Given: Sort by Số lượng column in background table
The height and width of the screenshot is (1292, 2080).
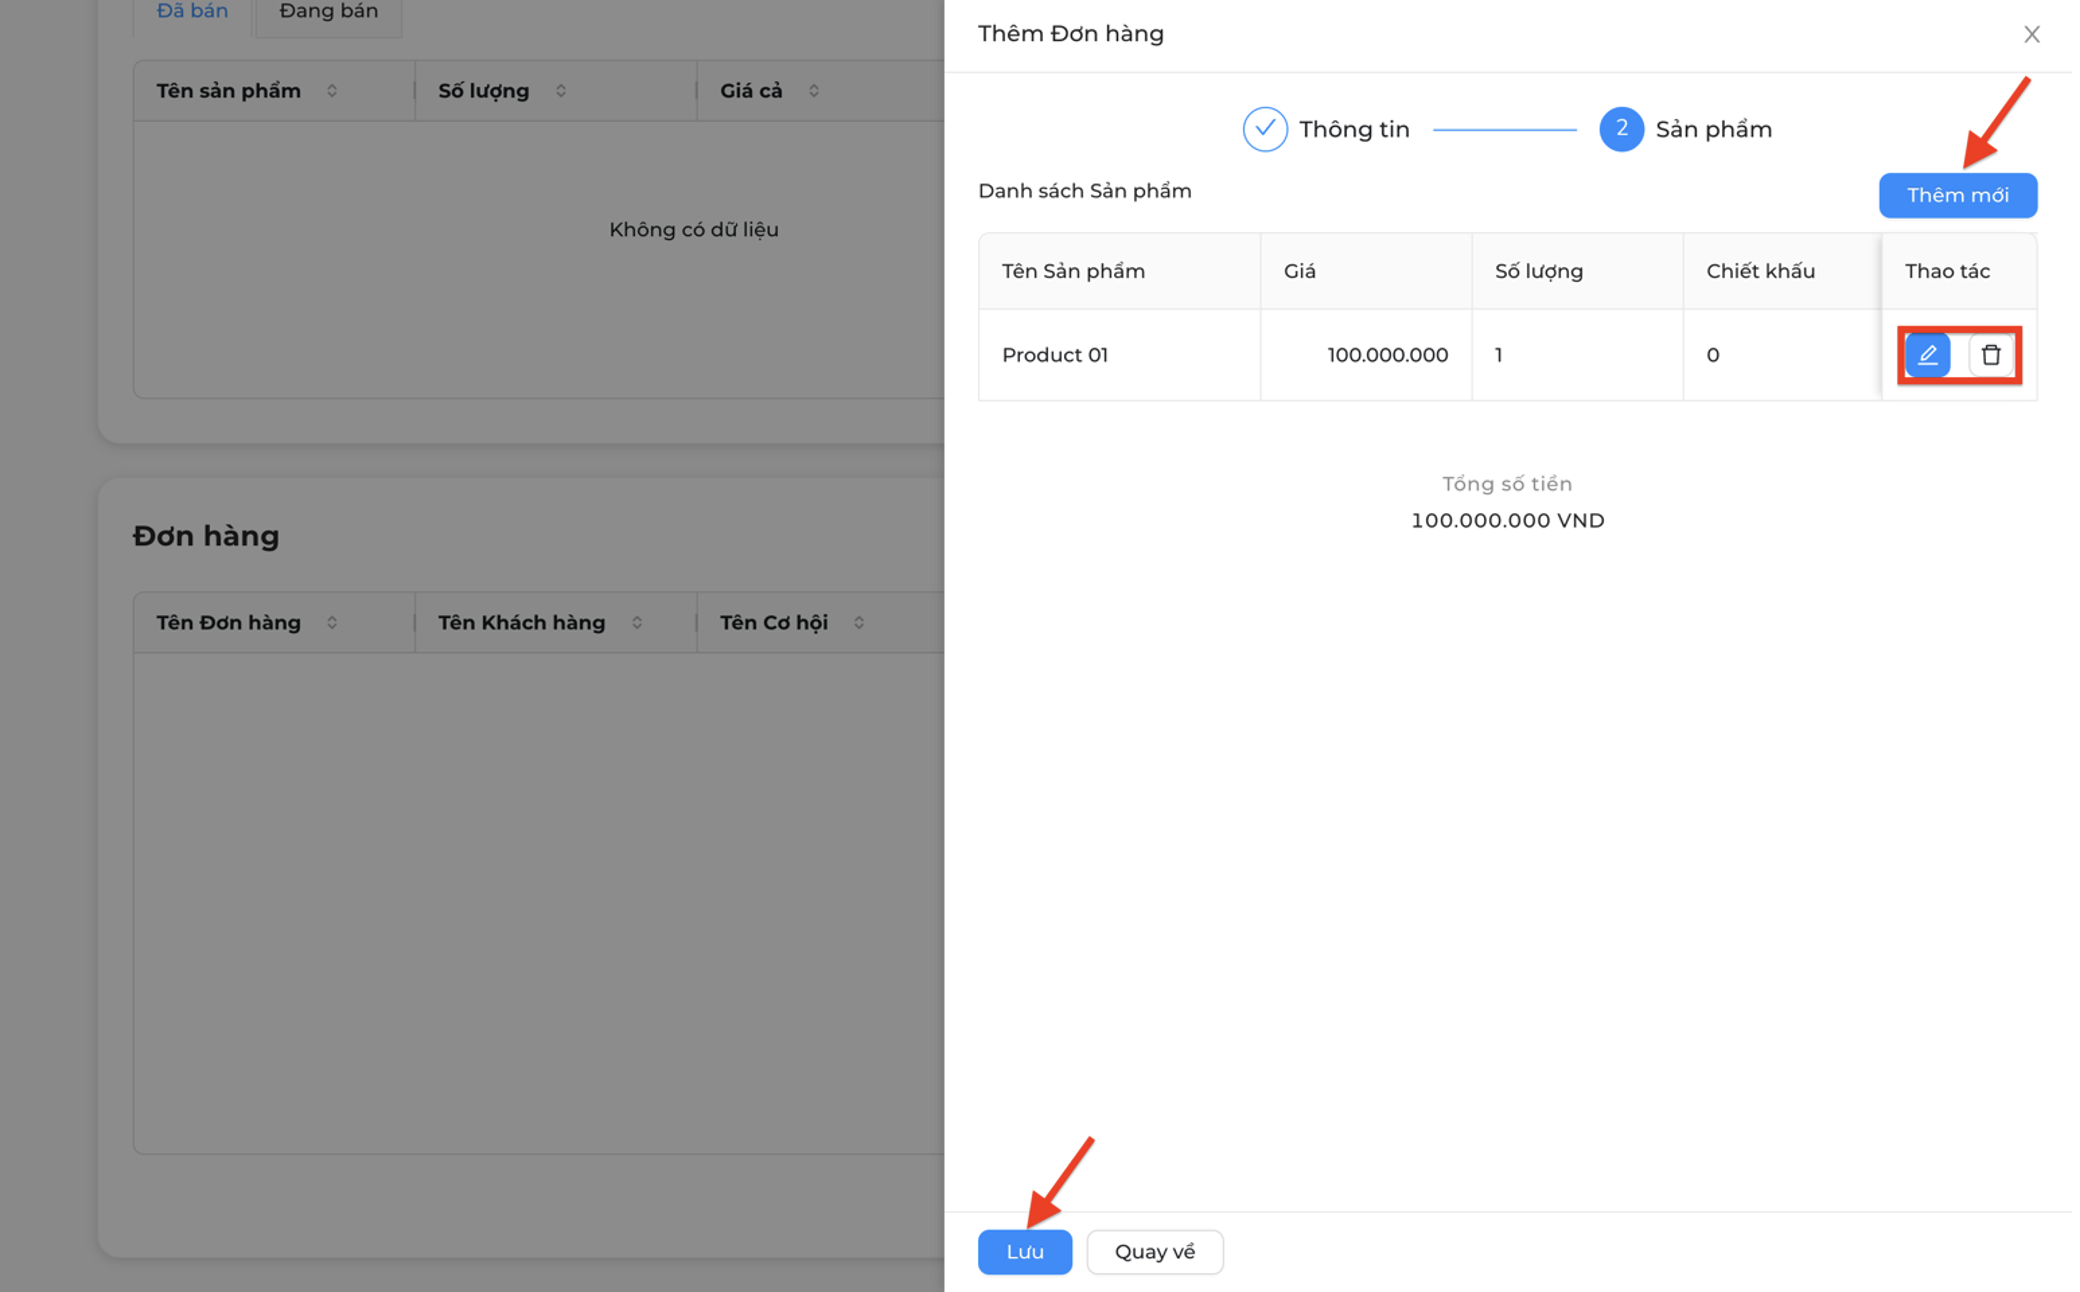Looking at the screenshot, I should pyautogui.click(x=561, y=91).
